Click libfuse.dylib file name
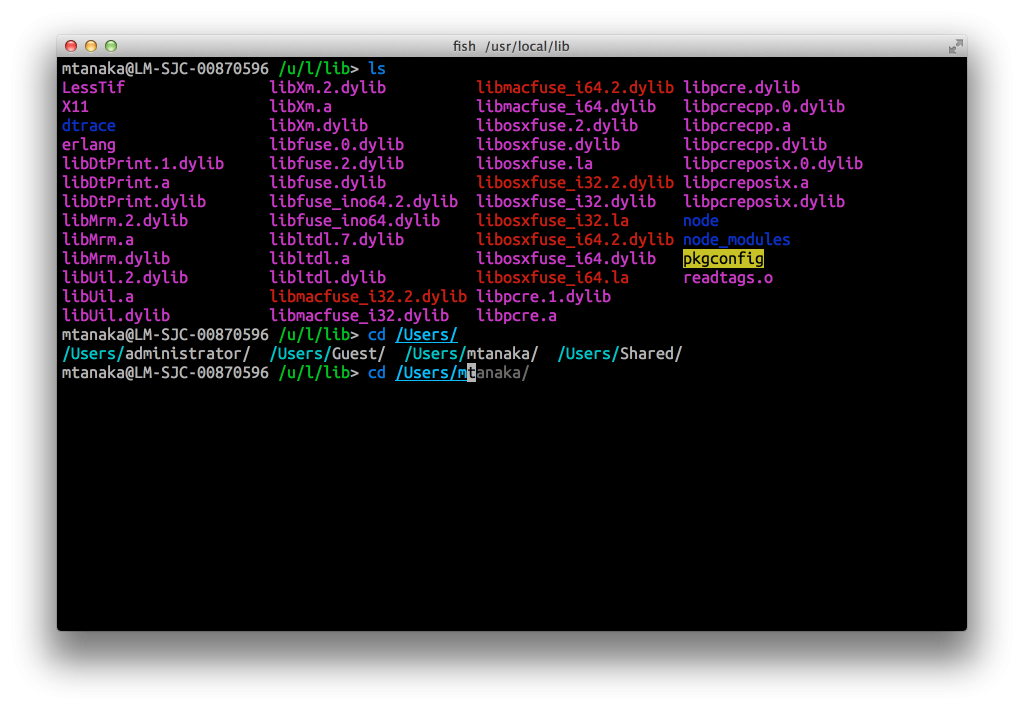This screenshot has height=710, width=1024. 328,182
